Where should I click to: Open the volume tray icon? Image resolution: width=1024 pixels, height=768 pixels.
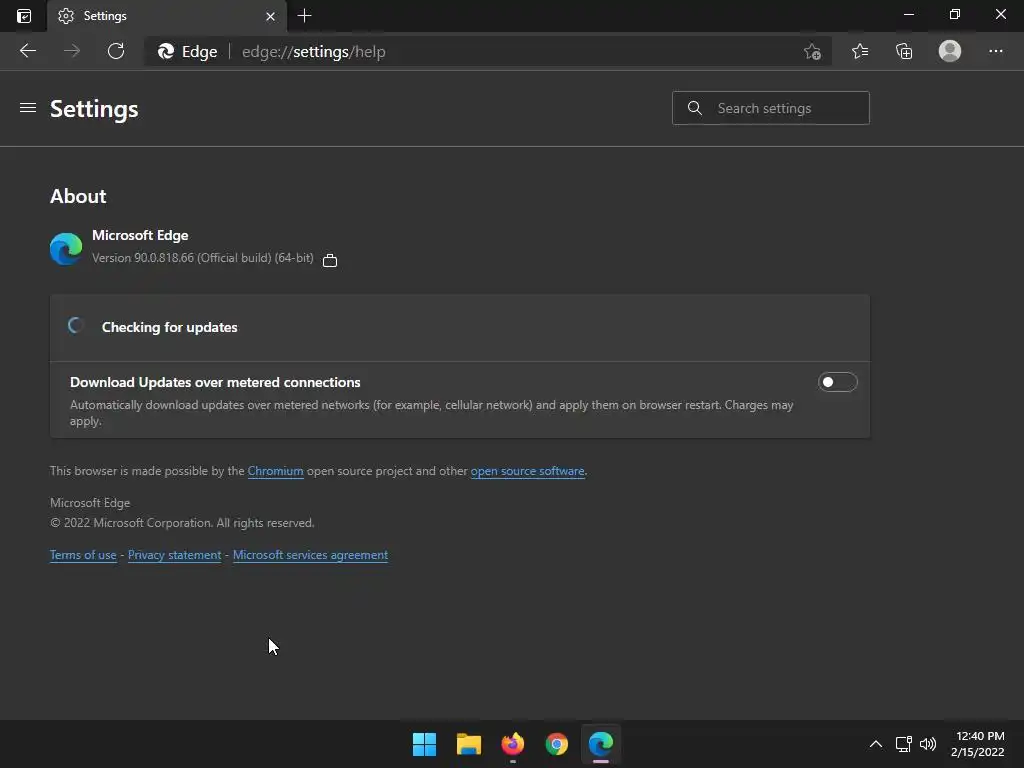[928, 744]
